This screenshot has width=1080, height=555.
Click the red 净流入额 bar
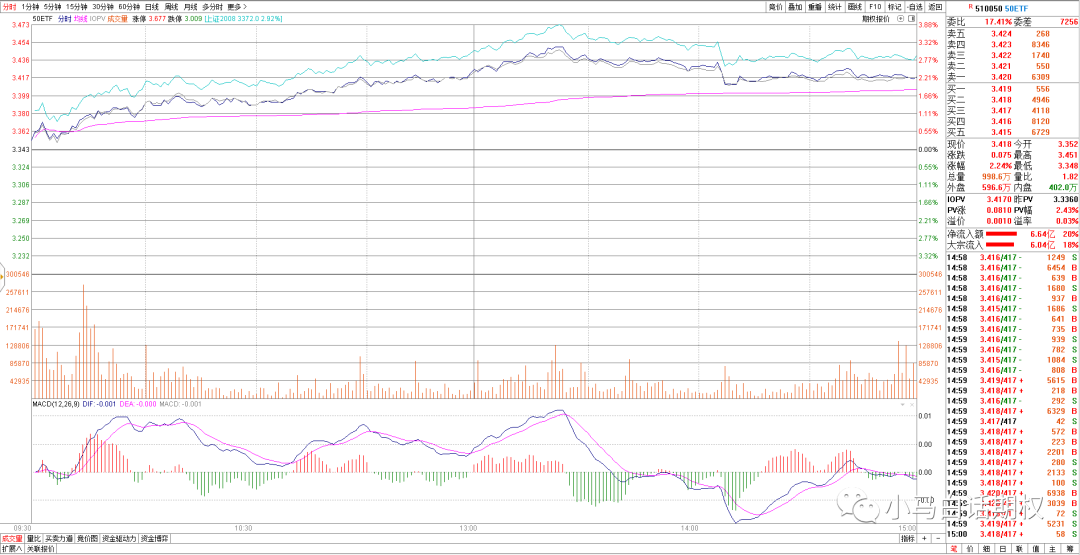coord(1001,234)
